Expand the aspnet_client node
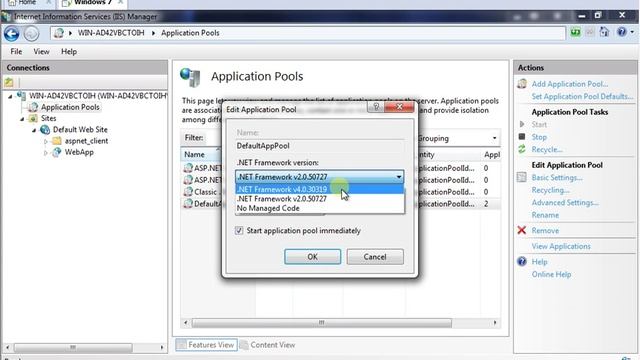 (46, 141)
